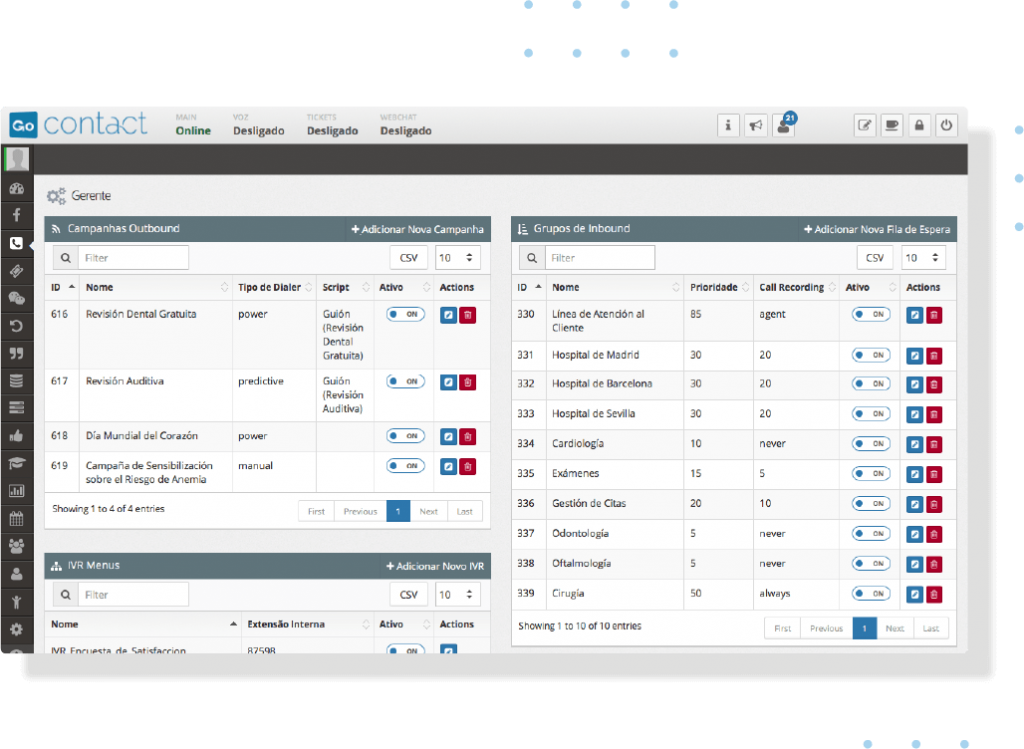Export campaigns with CSV button
The image size is (1024, 749).
pos(409,258)
